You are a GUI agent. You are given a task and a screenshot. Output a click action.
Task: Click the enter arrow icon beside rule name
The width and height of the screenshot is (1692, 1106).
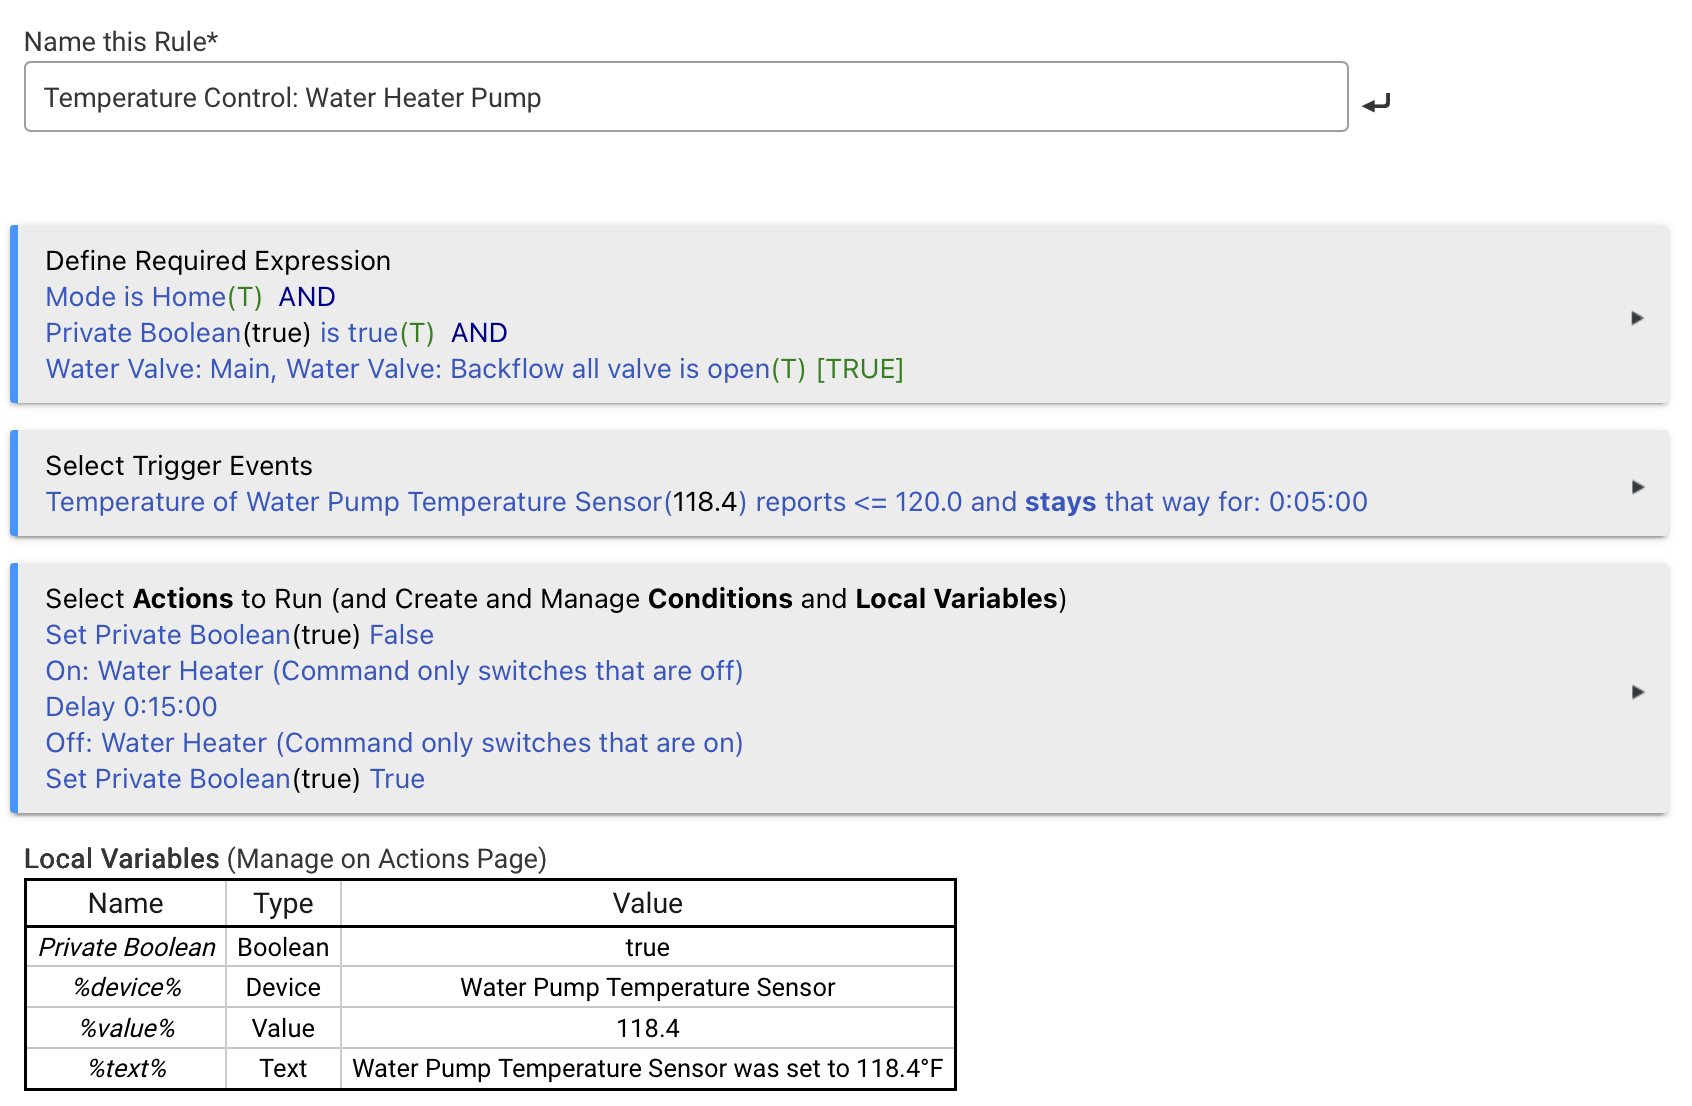tap(1376, 102)
